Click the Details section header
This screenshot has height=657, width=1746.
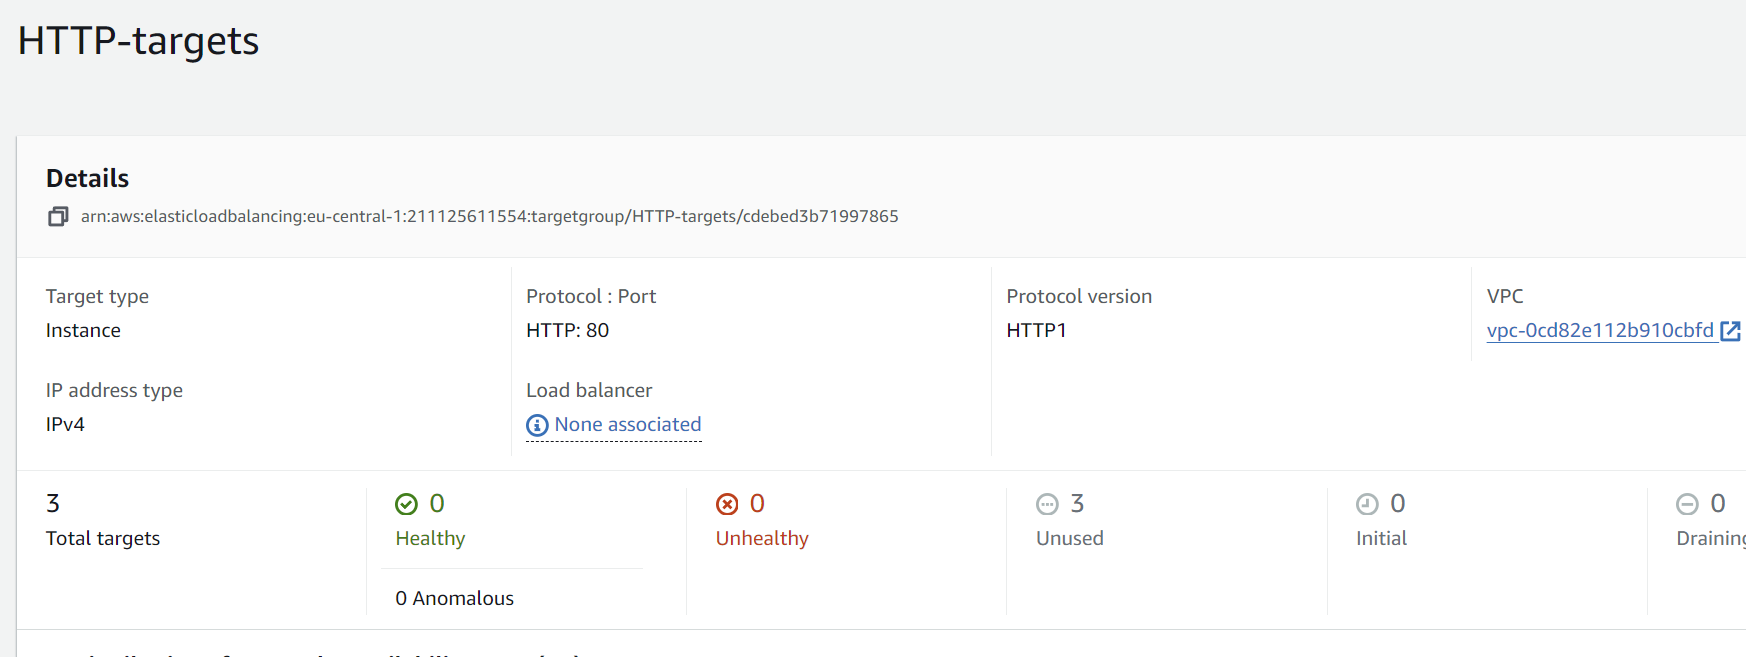coord(87,178)
